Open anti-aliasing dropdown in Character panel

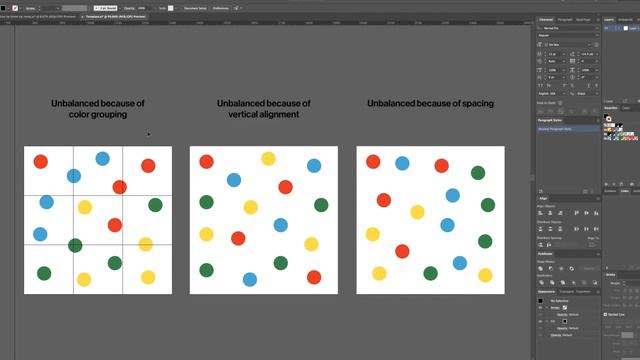pyautogui.click(x=597, y=93)
